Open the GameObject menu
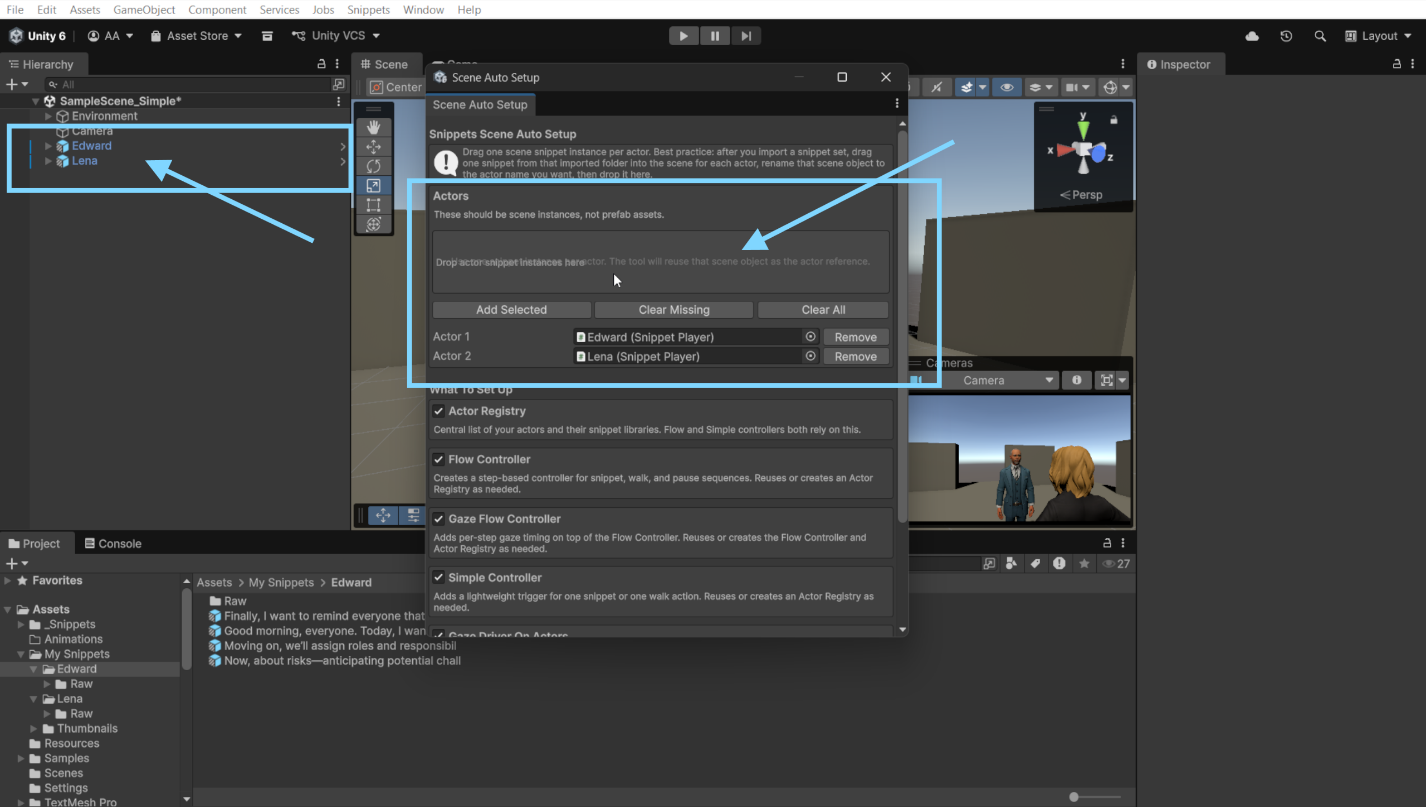Viewport: 1426px width, 807px height. 144,10
